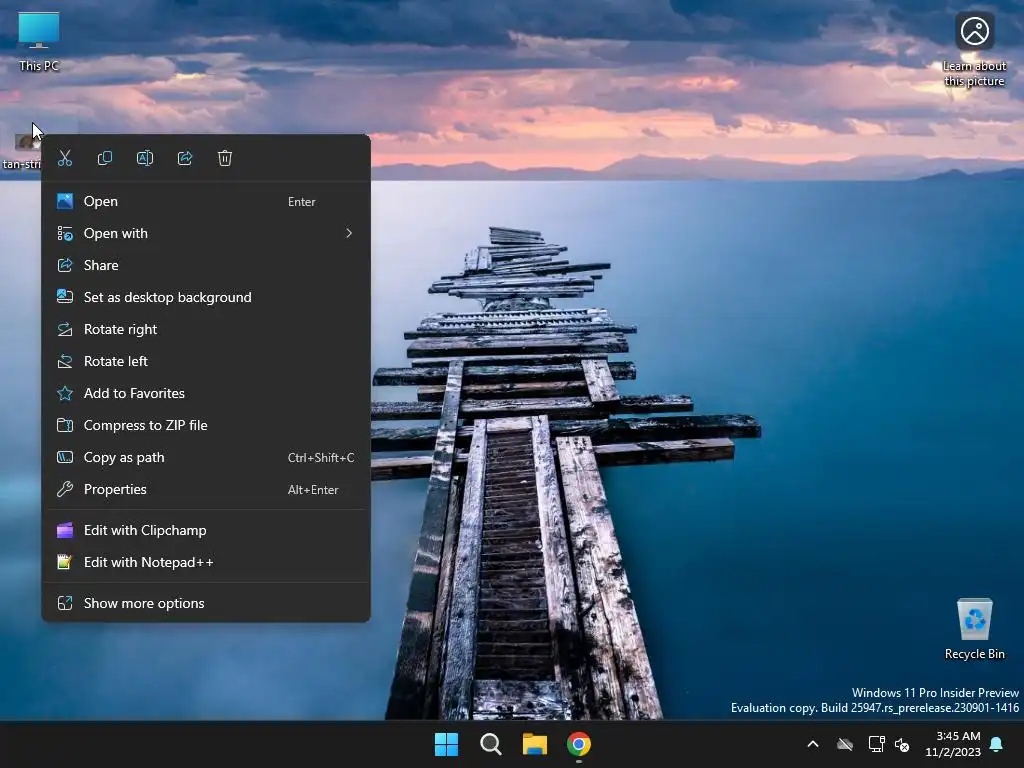1024x768 pixels.
Task: Open the Recycle Bin icon
Action: tap(974, 629)
